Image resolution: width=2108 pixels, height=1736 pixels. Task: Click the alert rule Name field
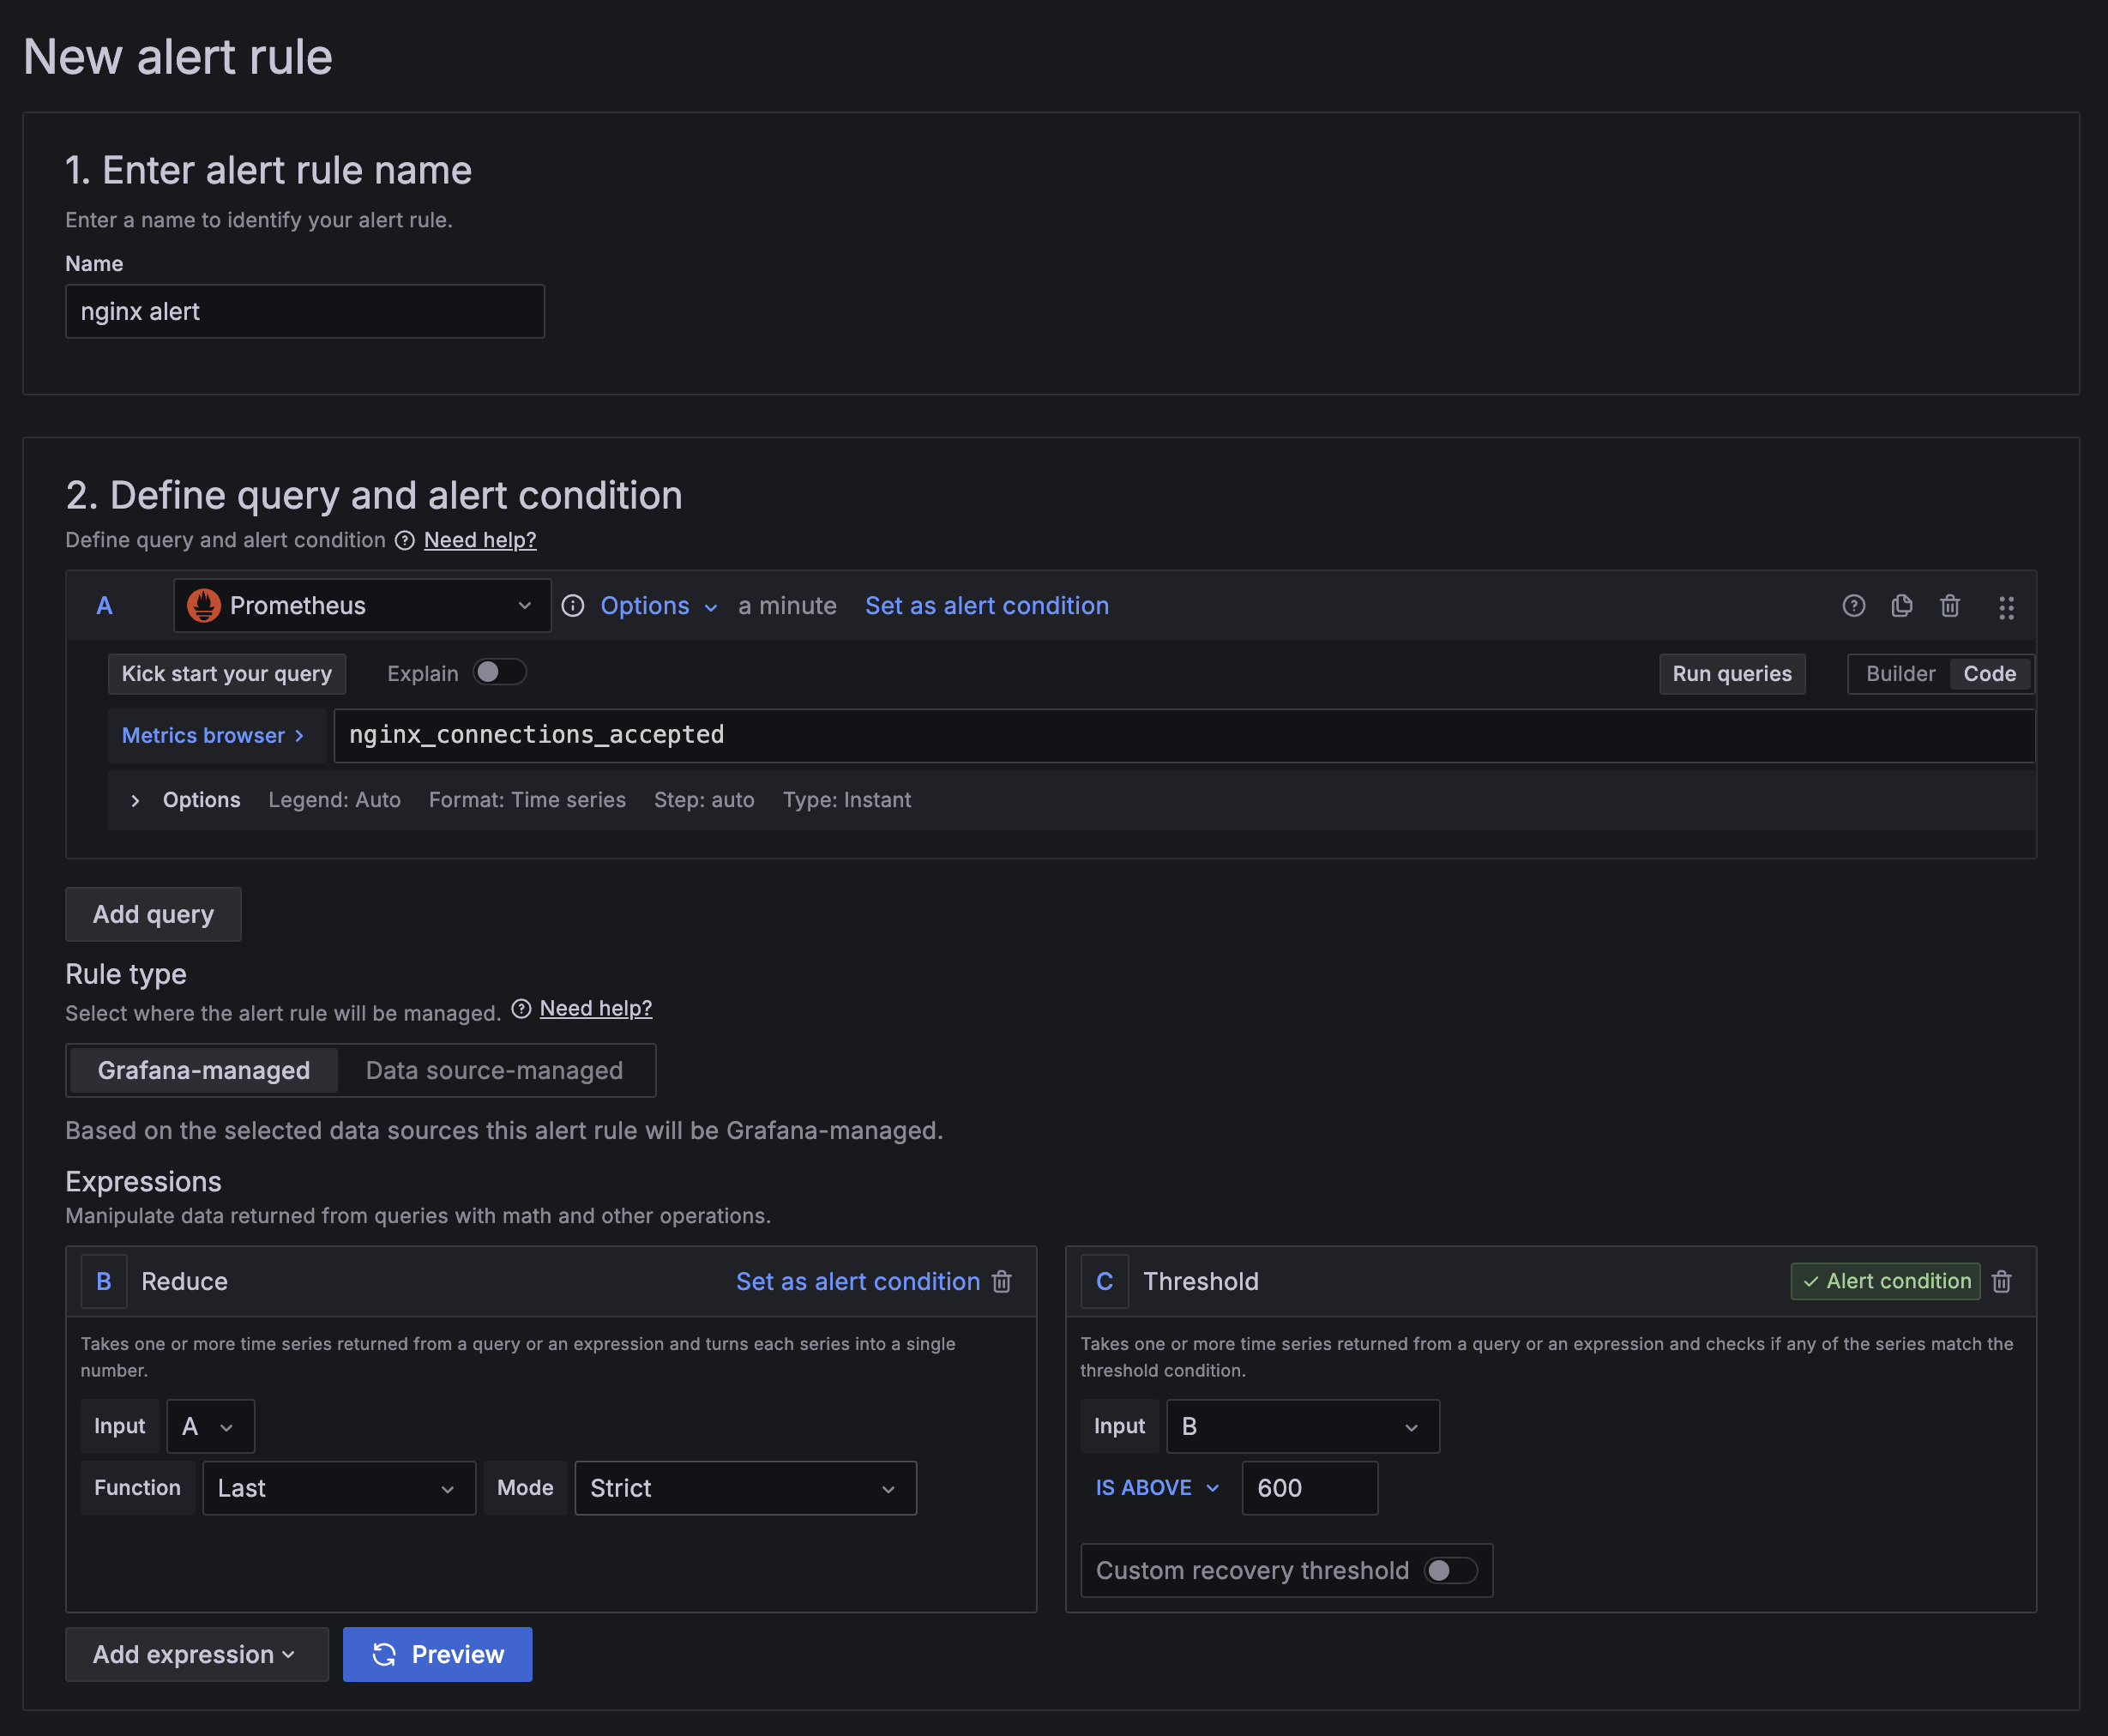pos(304,312)
